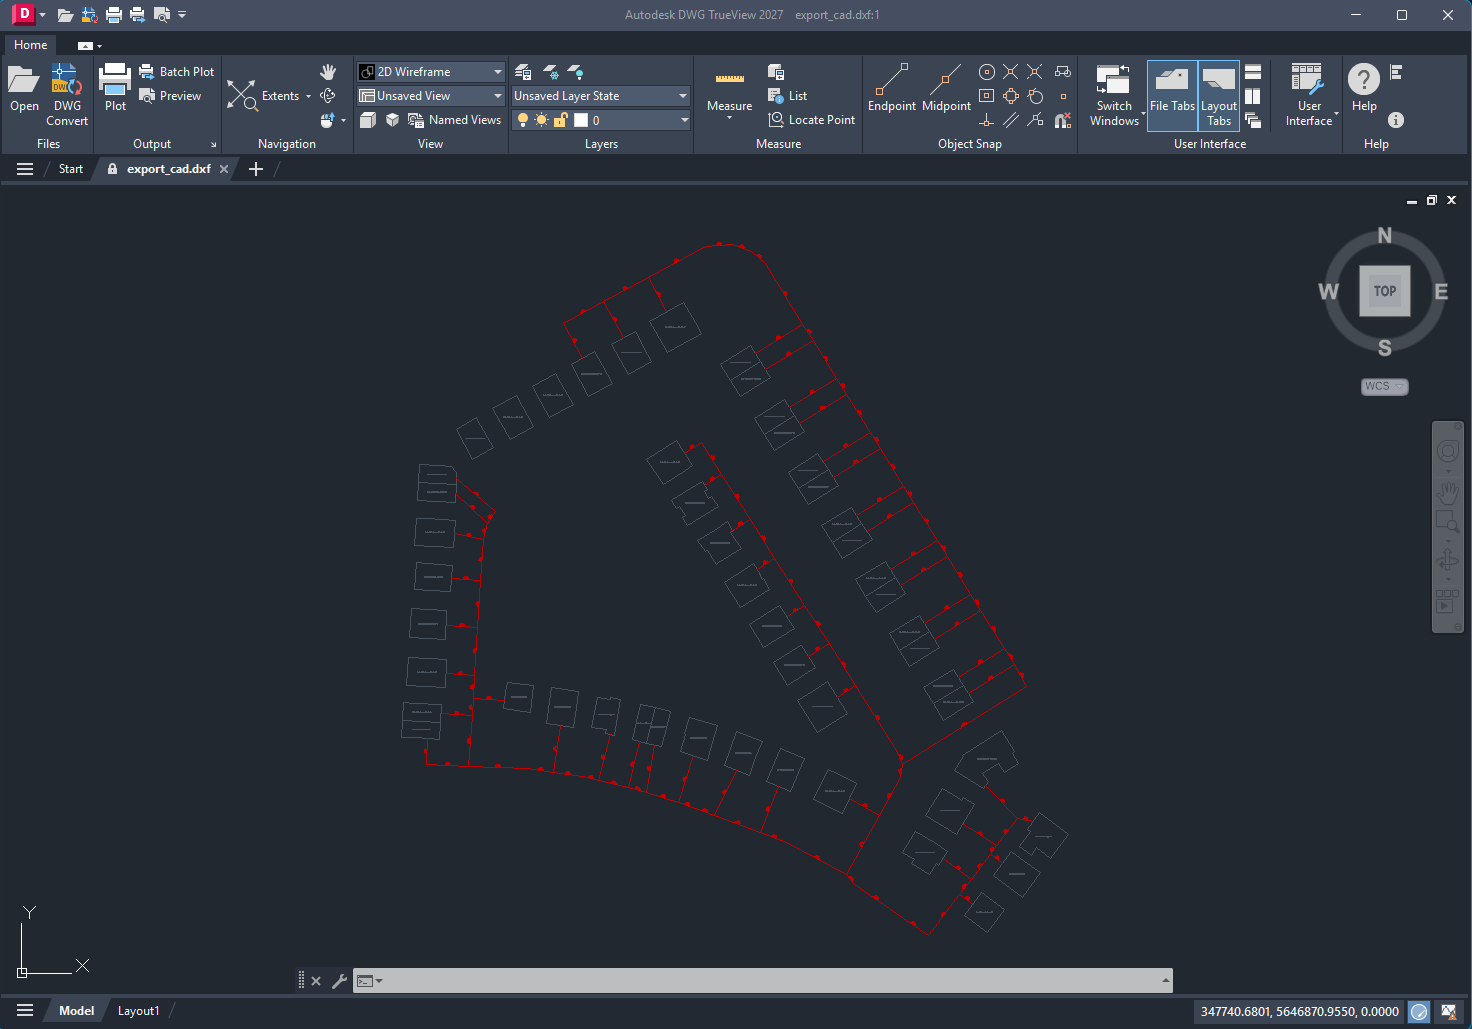Click the navigation bar zoom tool
Viewport: 1472px width, 1029px height.
(1447, 522)
